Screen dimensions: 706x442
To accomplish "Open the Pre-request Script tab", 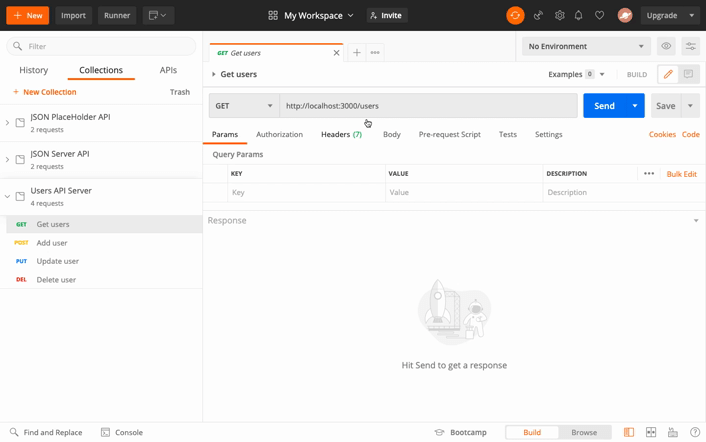I will click(x=449, y=134).
